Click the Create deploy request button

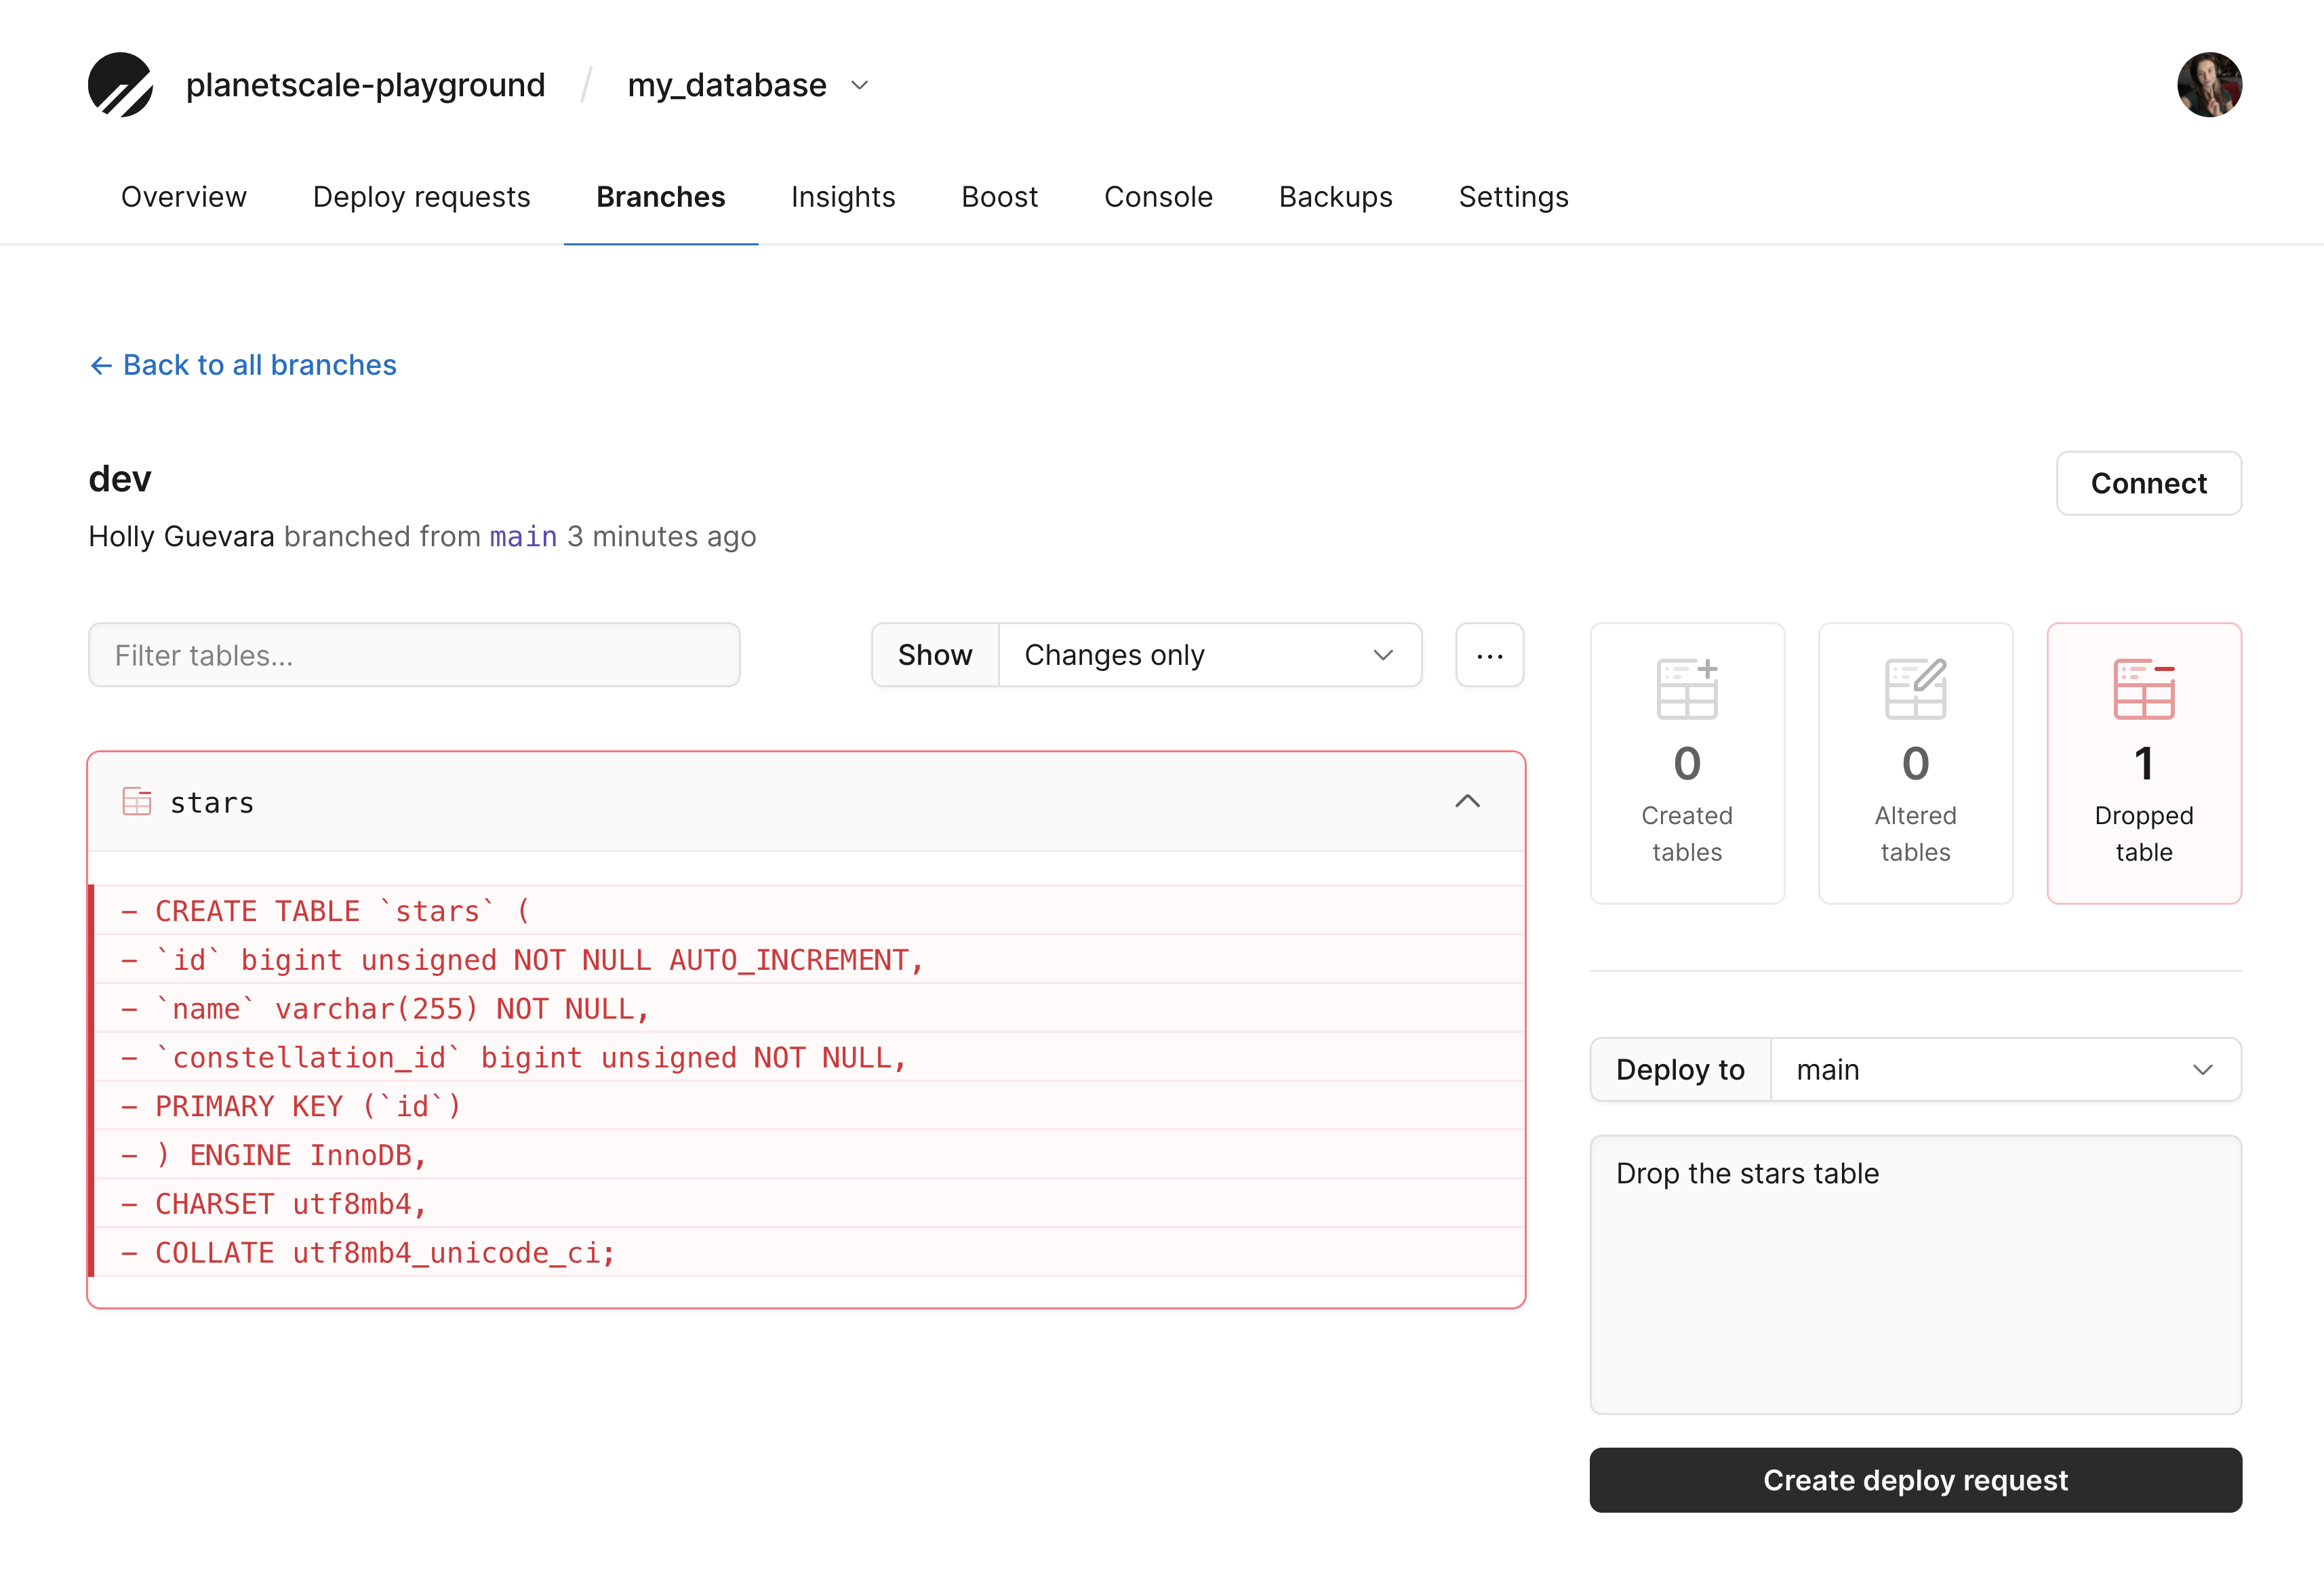(1915, 1480)
